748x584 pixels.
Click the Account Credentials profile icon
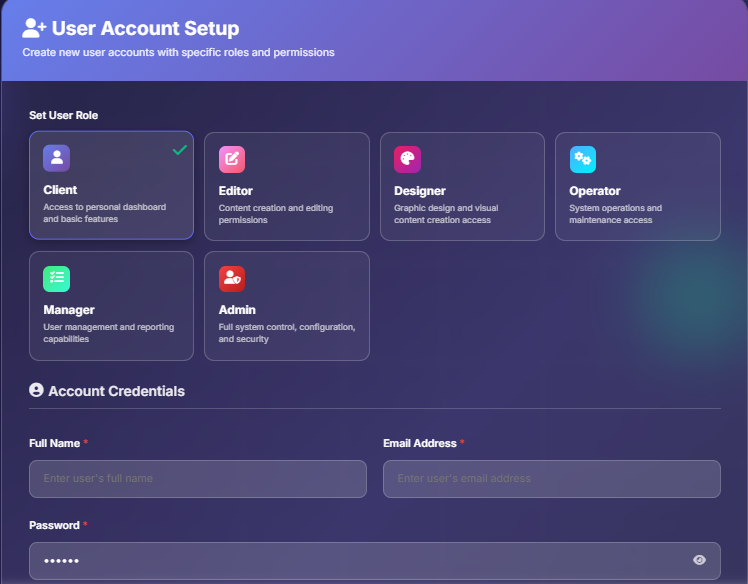[x=36, y=390]
